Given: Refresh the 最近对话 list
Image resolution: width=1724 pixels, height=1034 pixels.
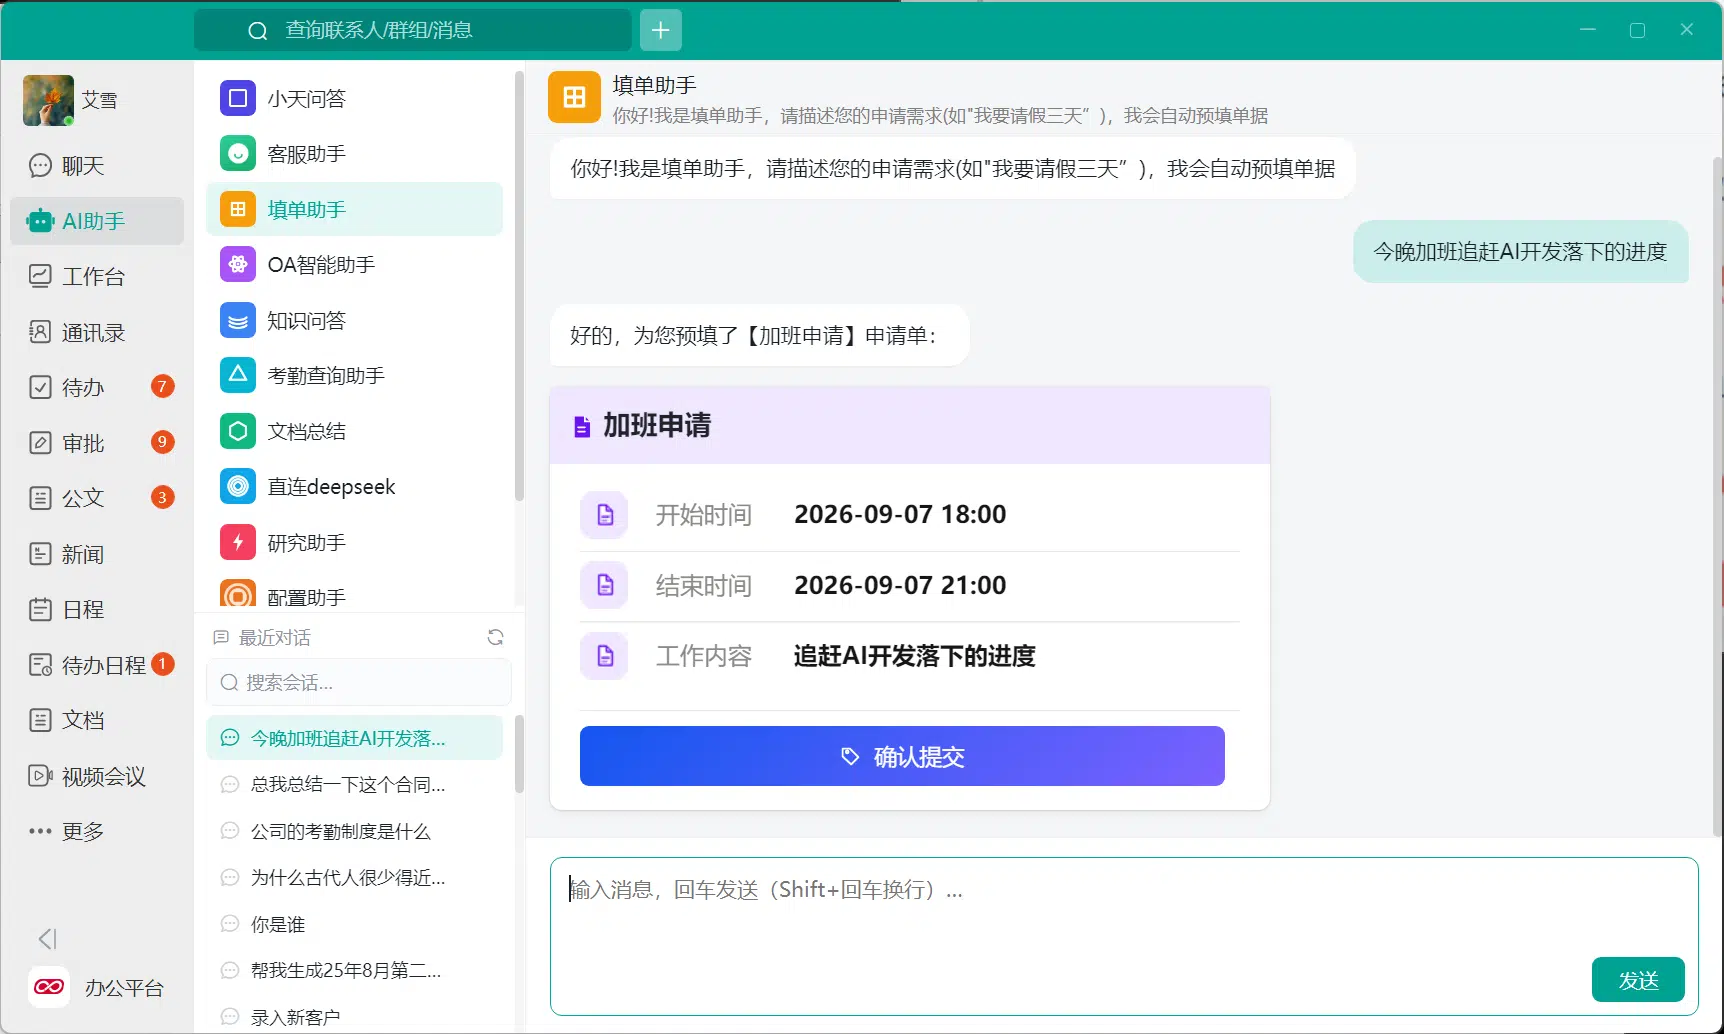Looking at the screenshot, I should pos(495,637).
